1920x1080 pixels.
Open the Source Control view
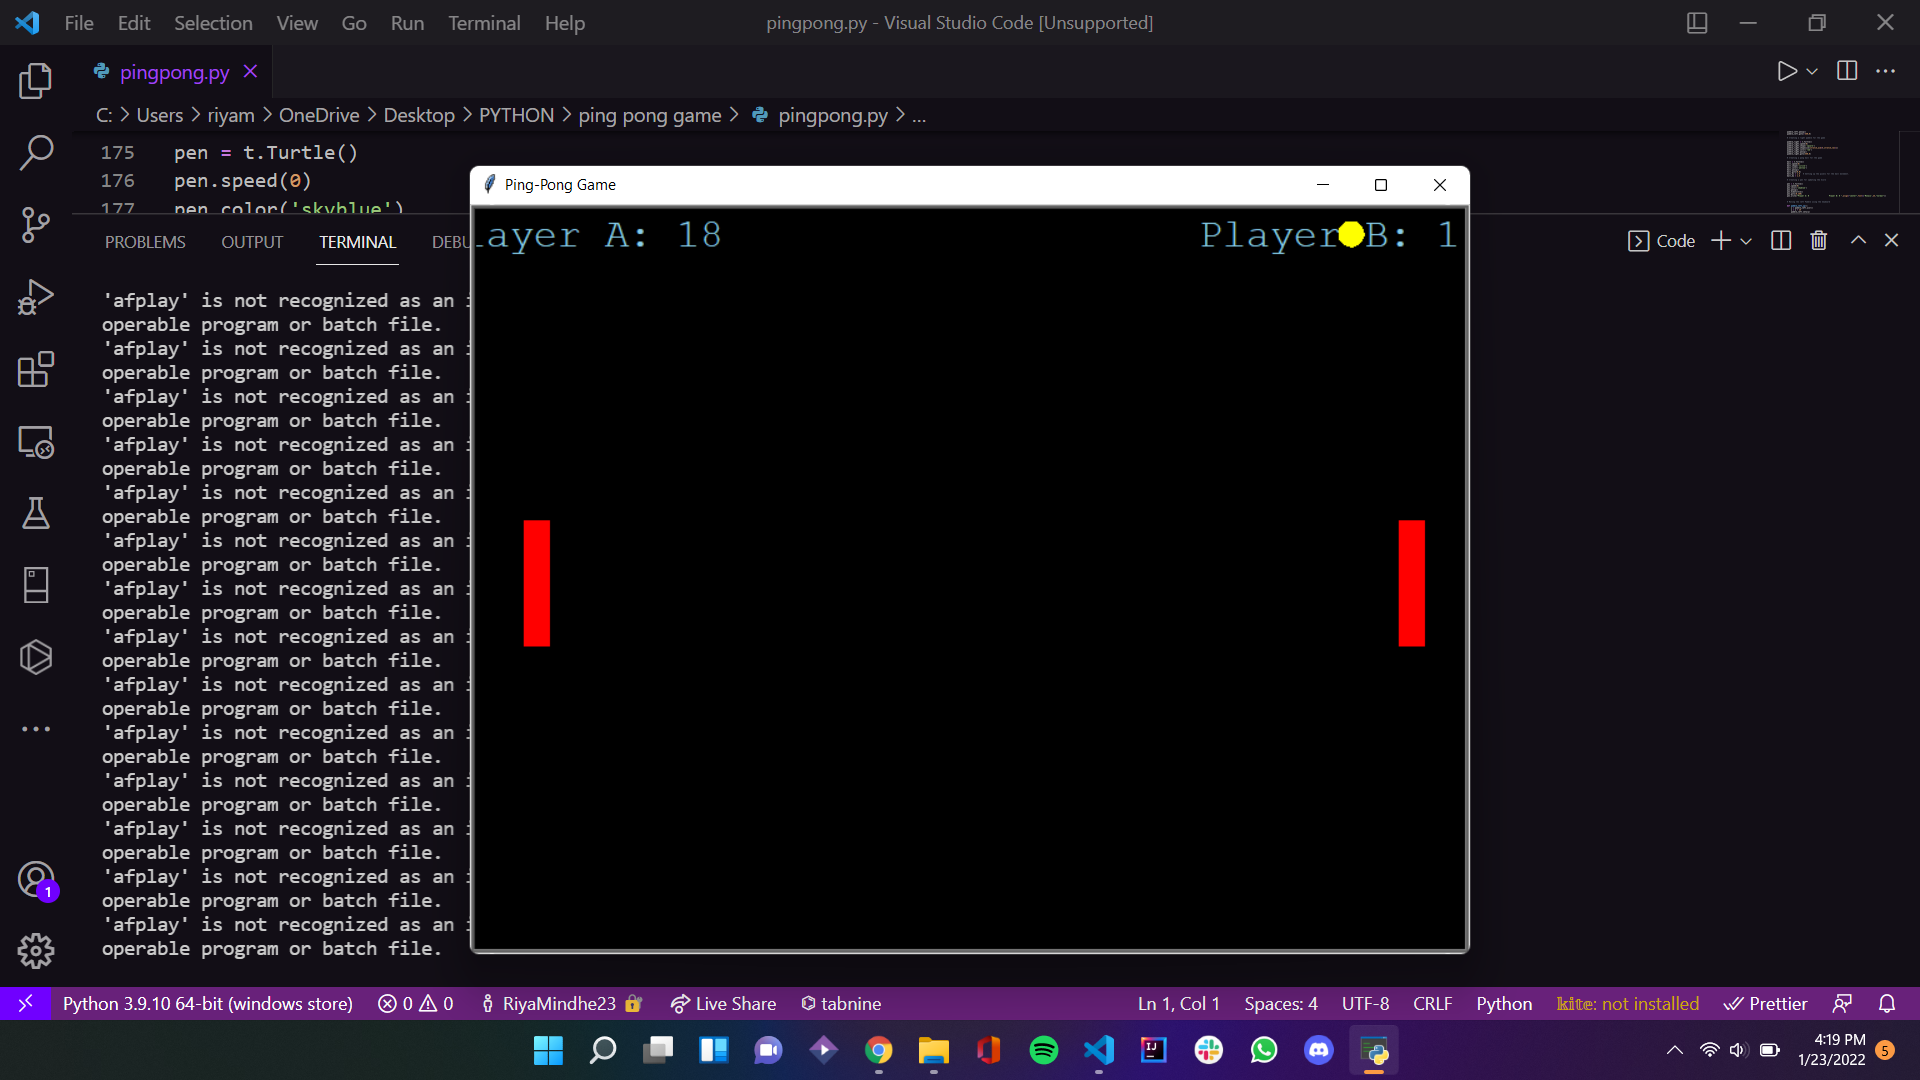tap(36, 225)
